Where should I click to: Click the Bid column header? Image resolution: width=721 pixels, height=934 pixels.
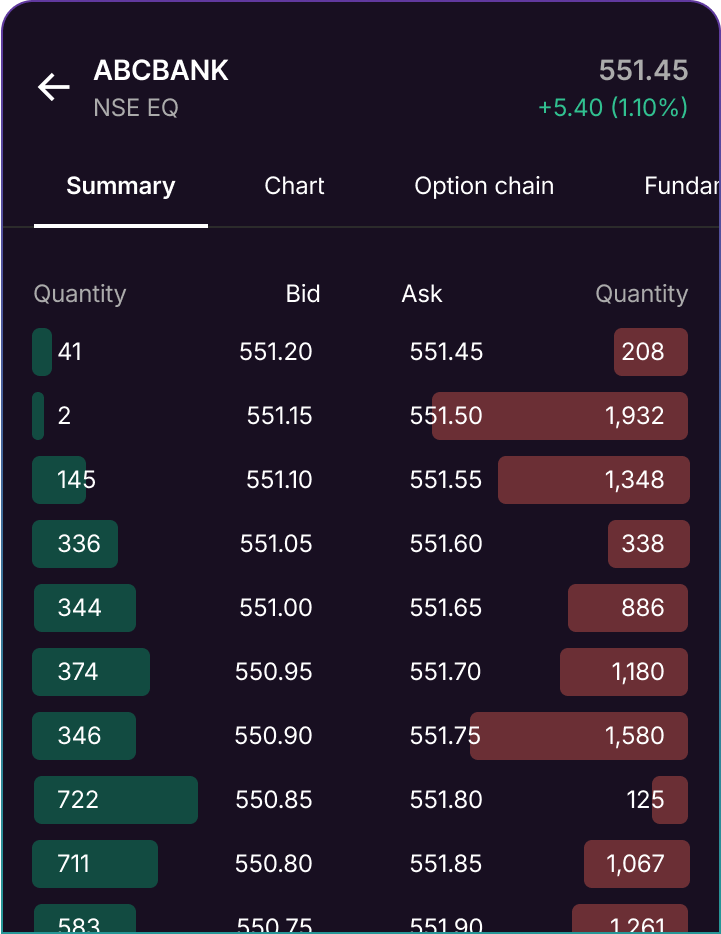[303, 294]
